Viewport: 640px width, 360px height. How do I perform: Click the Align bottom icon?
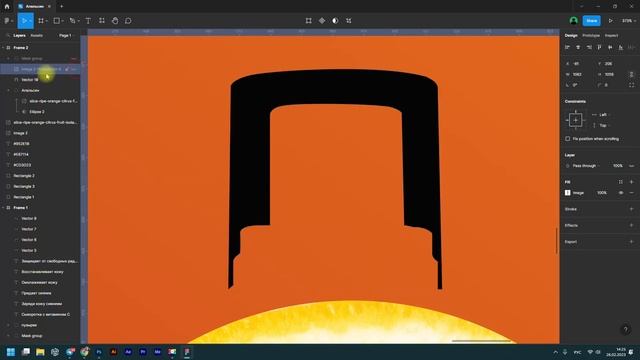(621, 47)
